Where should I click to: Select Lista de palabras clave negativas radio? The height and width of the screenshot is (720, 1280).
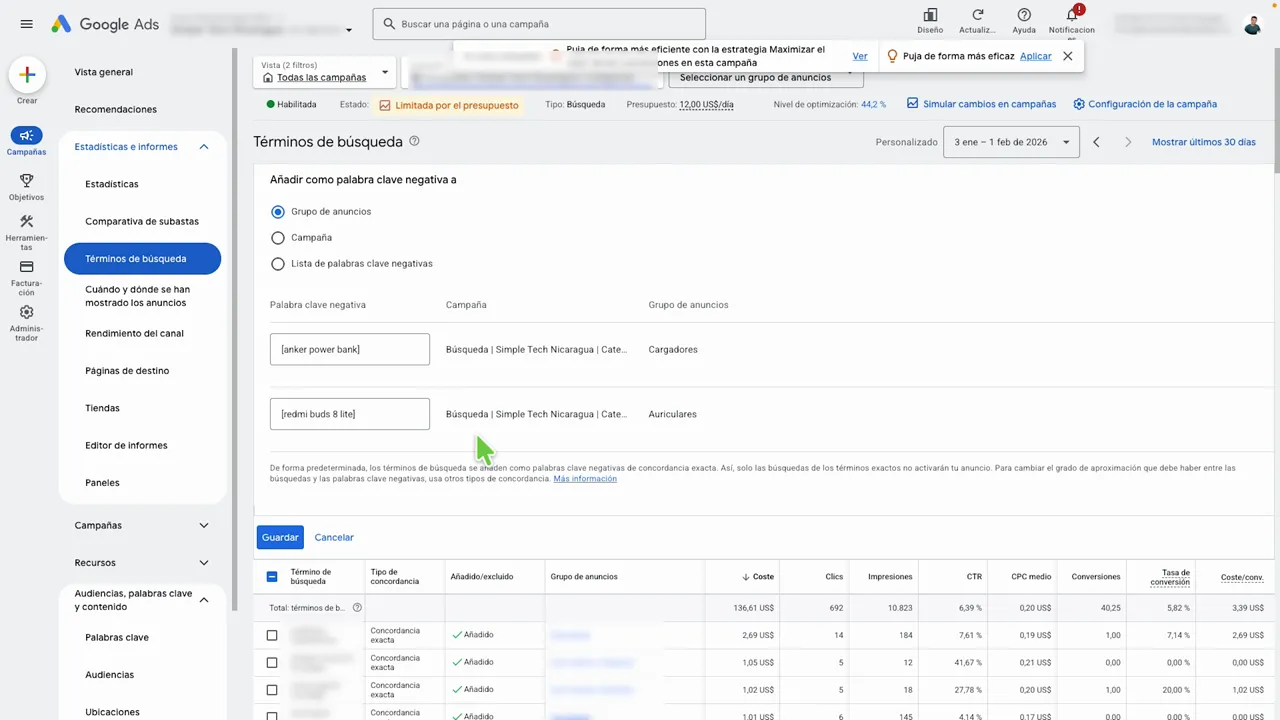pyautogui.click(x=278, y=264)
